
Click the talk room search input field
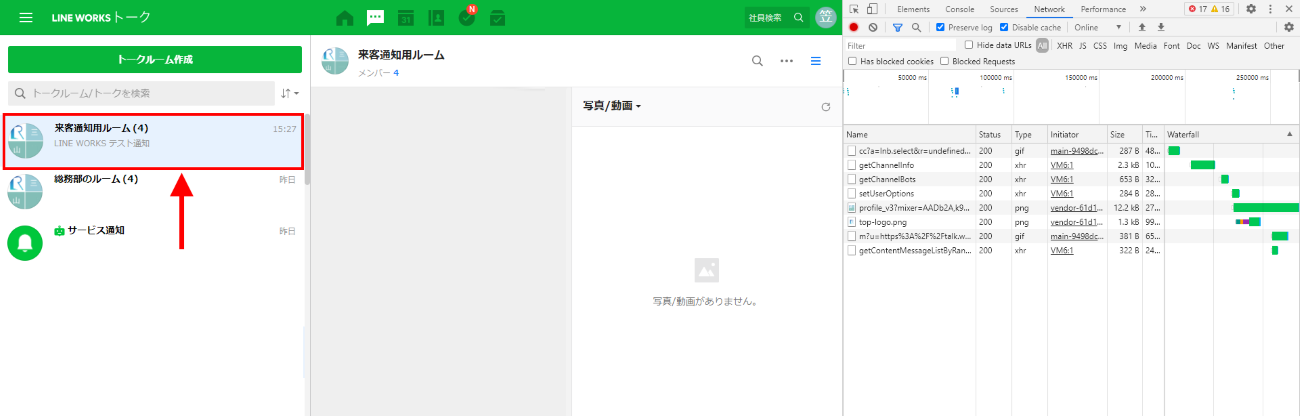pos(145,93)
